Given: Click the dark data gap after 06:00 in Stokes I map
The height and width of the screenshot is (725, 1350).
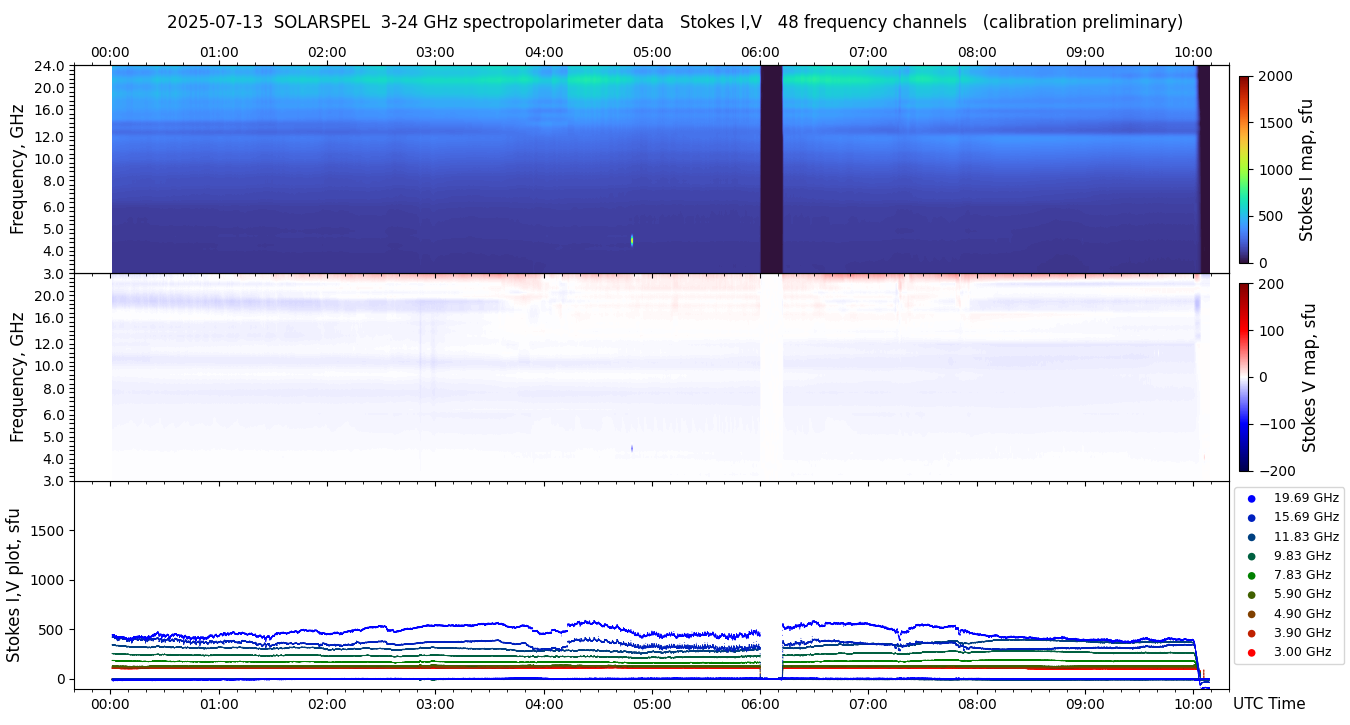Looking at the screenshot, I should (771, 169).
